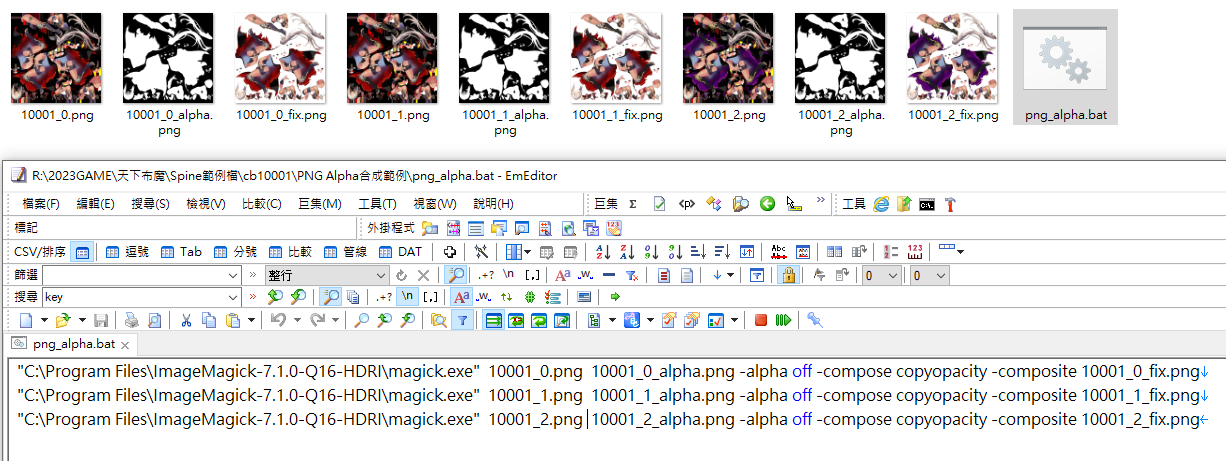
Task: Click the red hammer tool icon
Action: [x=950, y=204]
